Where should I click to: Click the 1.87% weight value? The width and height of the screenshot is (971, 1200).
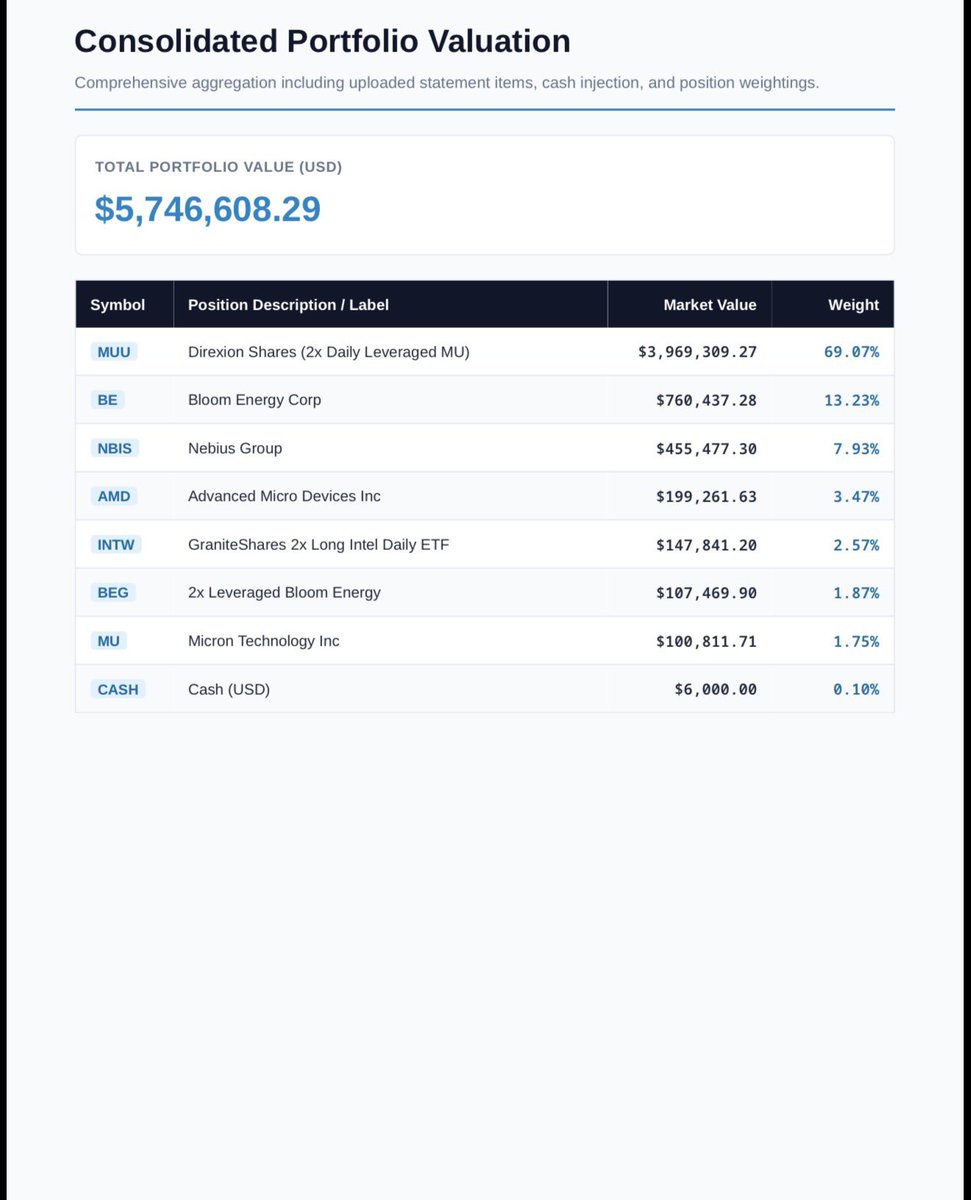point(856,592)
